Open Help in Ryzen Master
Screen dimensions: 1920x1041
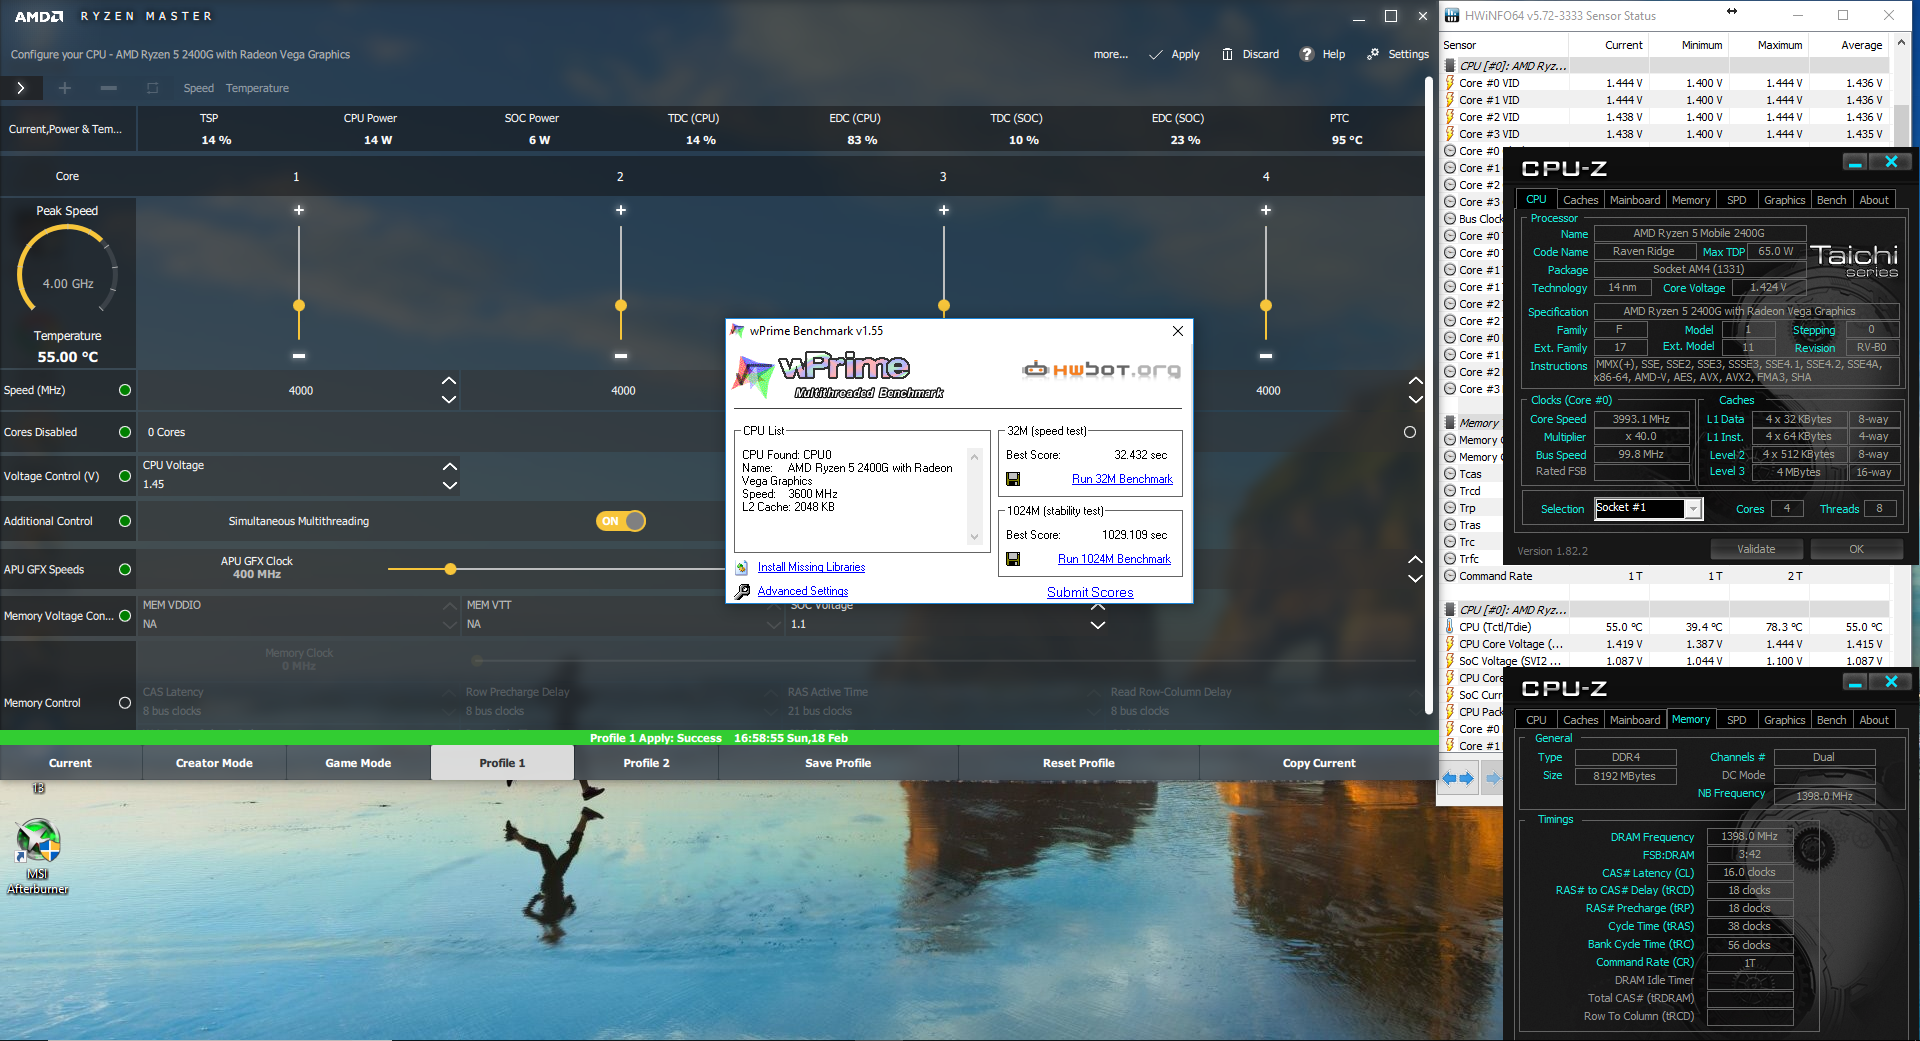coord(1322,54)
